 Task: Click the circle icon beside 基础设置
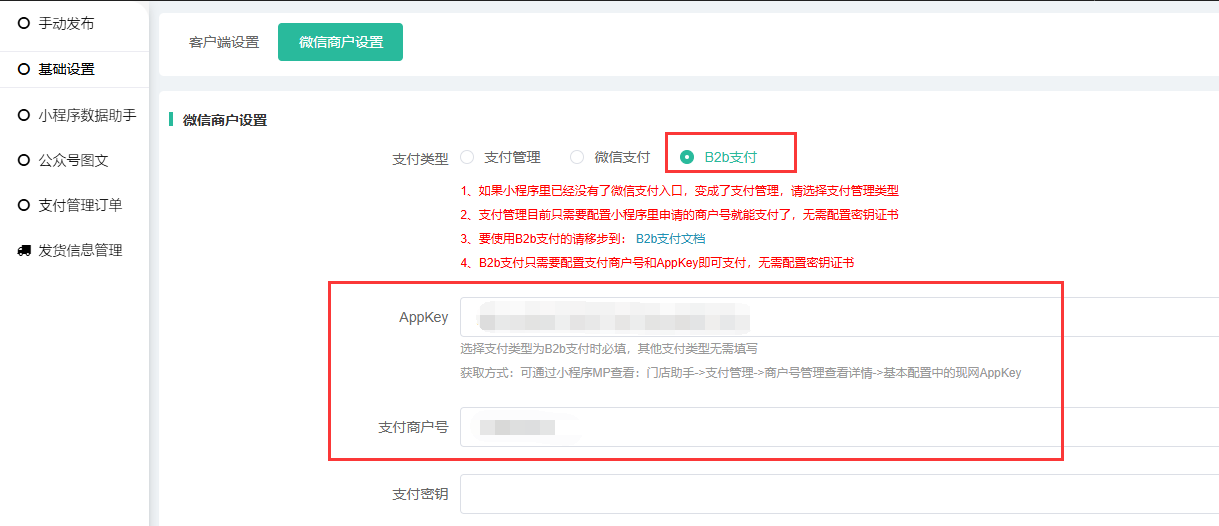coord(24,69)
